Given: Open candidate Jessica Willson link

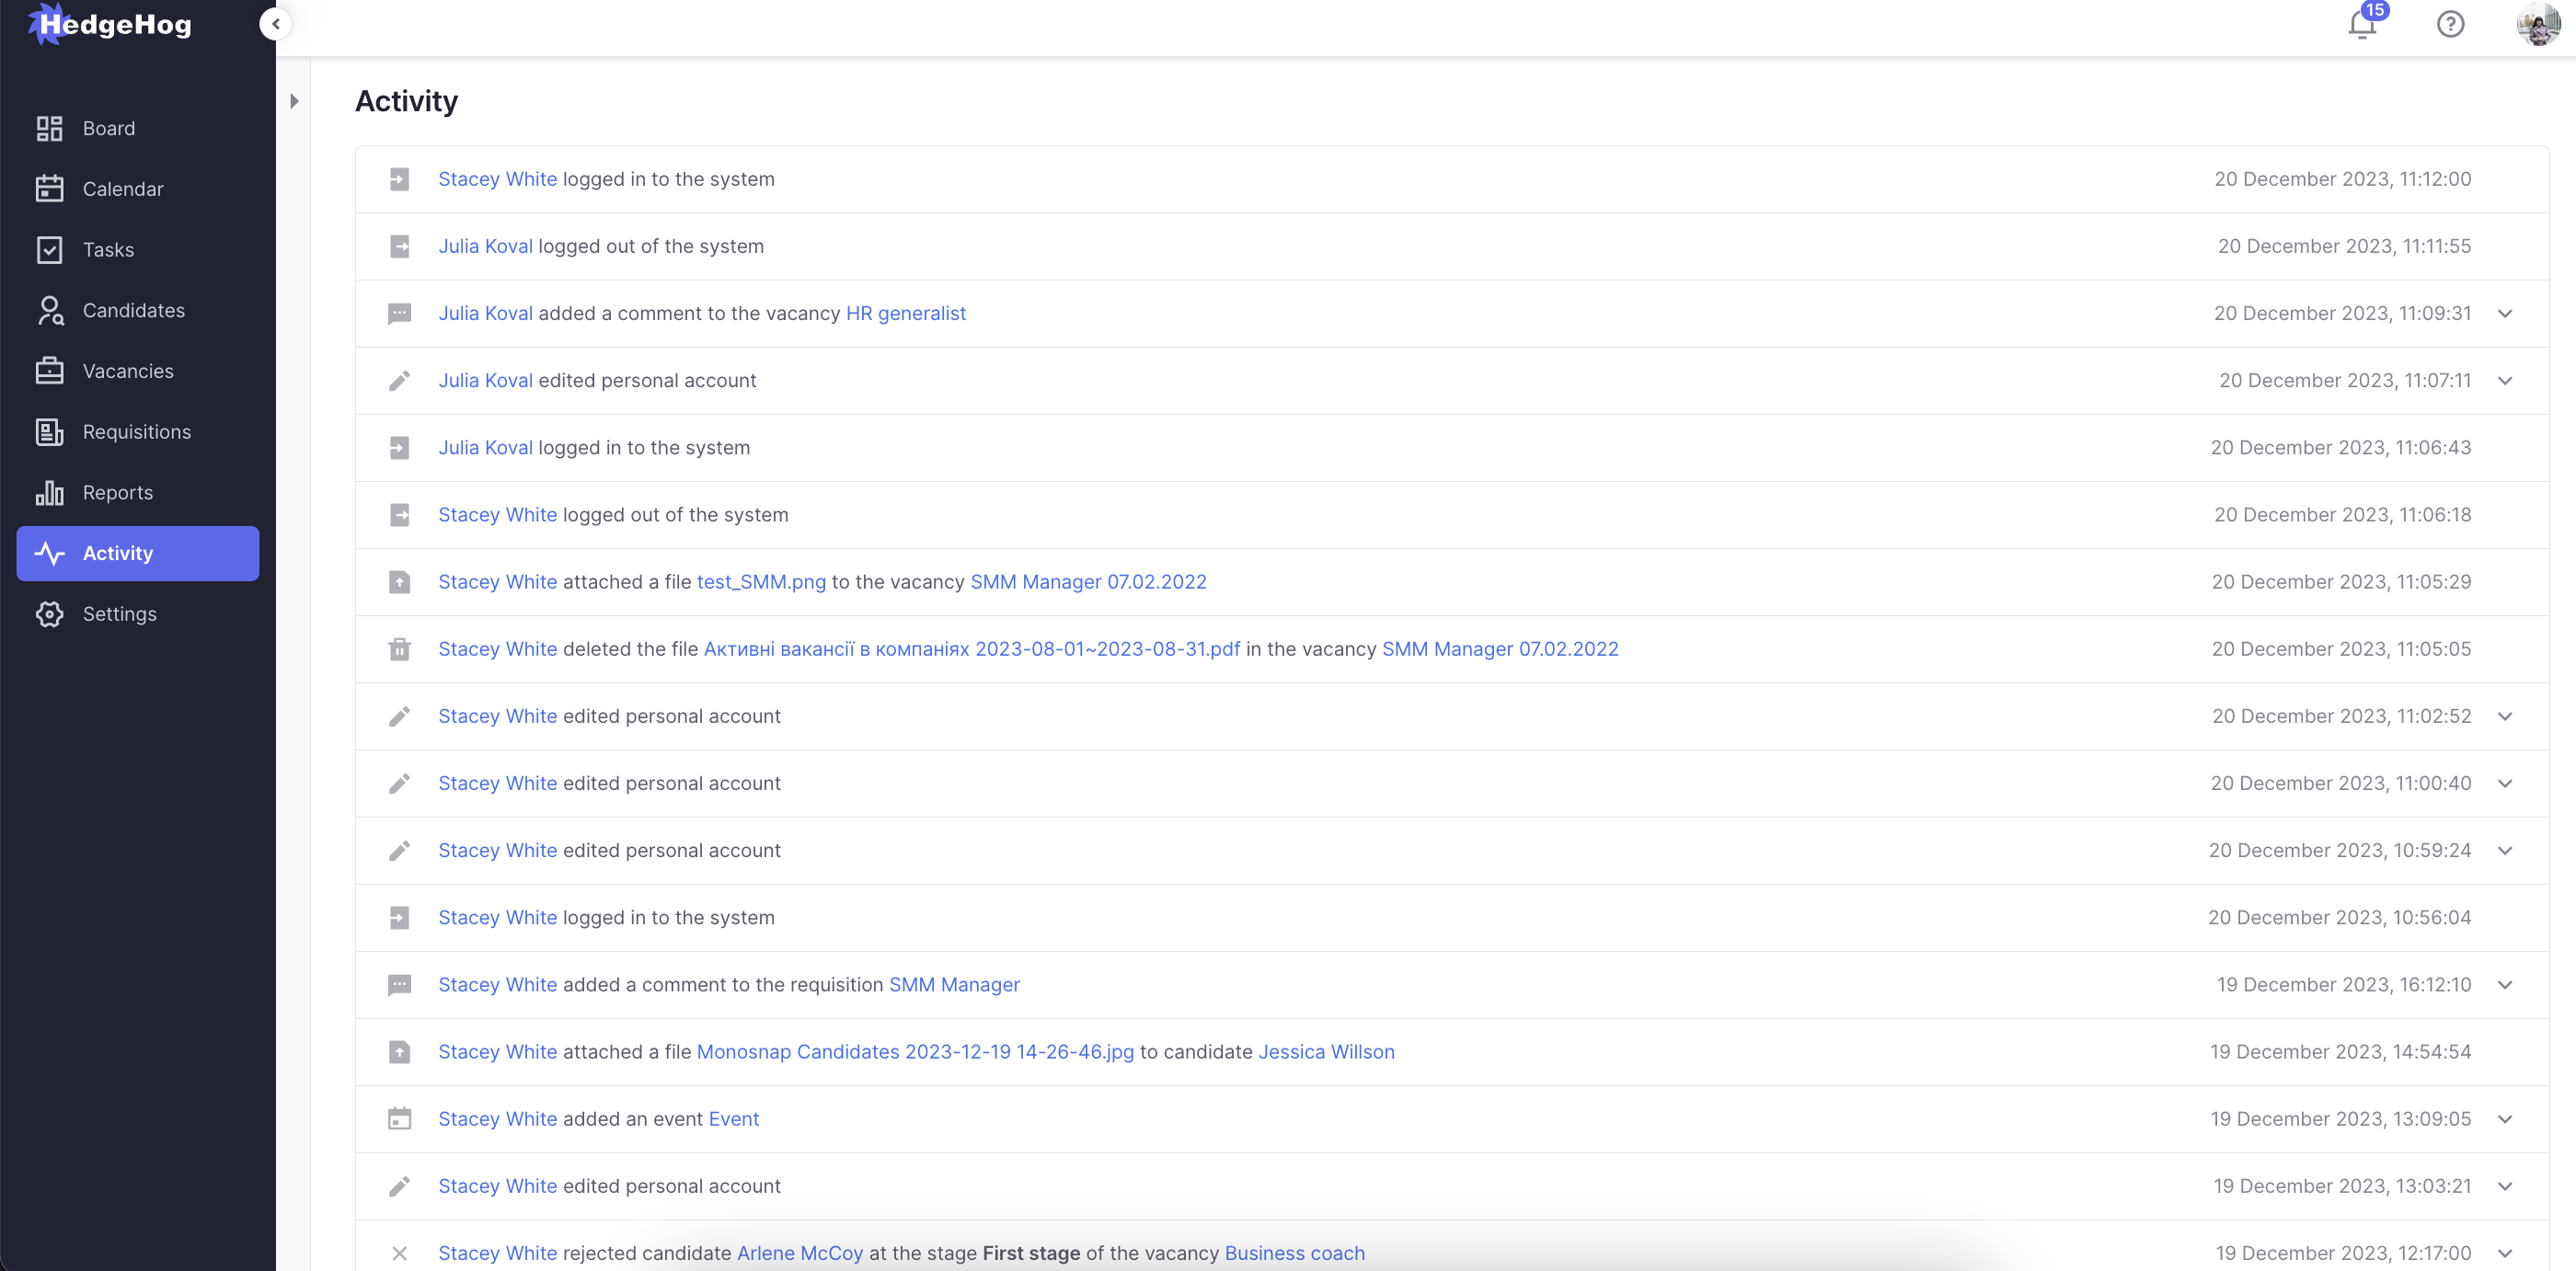Looking at the screenshot, I should 1326,1052.
